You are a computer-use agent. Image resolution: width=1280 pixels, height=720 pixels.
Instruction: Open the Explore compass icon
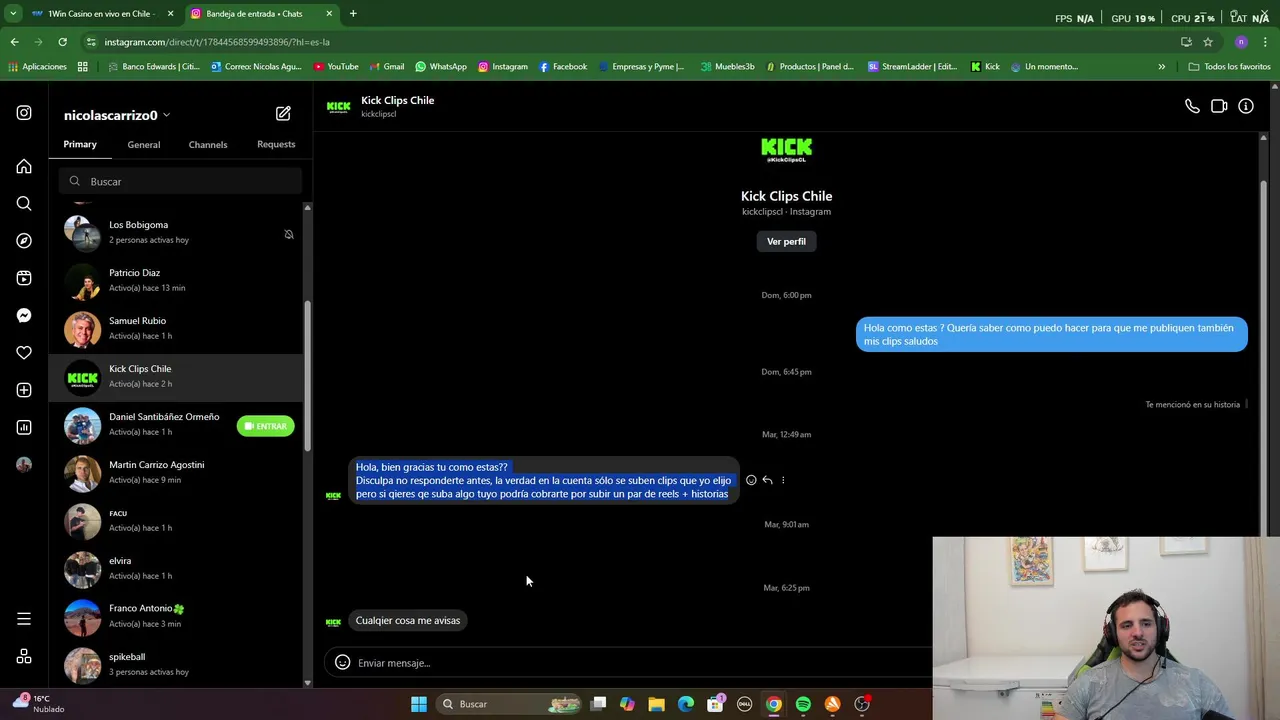(24, 241)
